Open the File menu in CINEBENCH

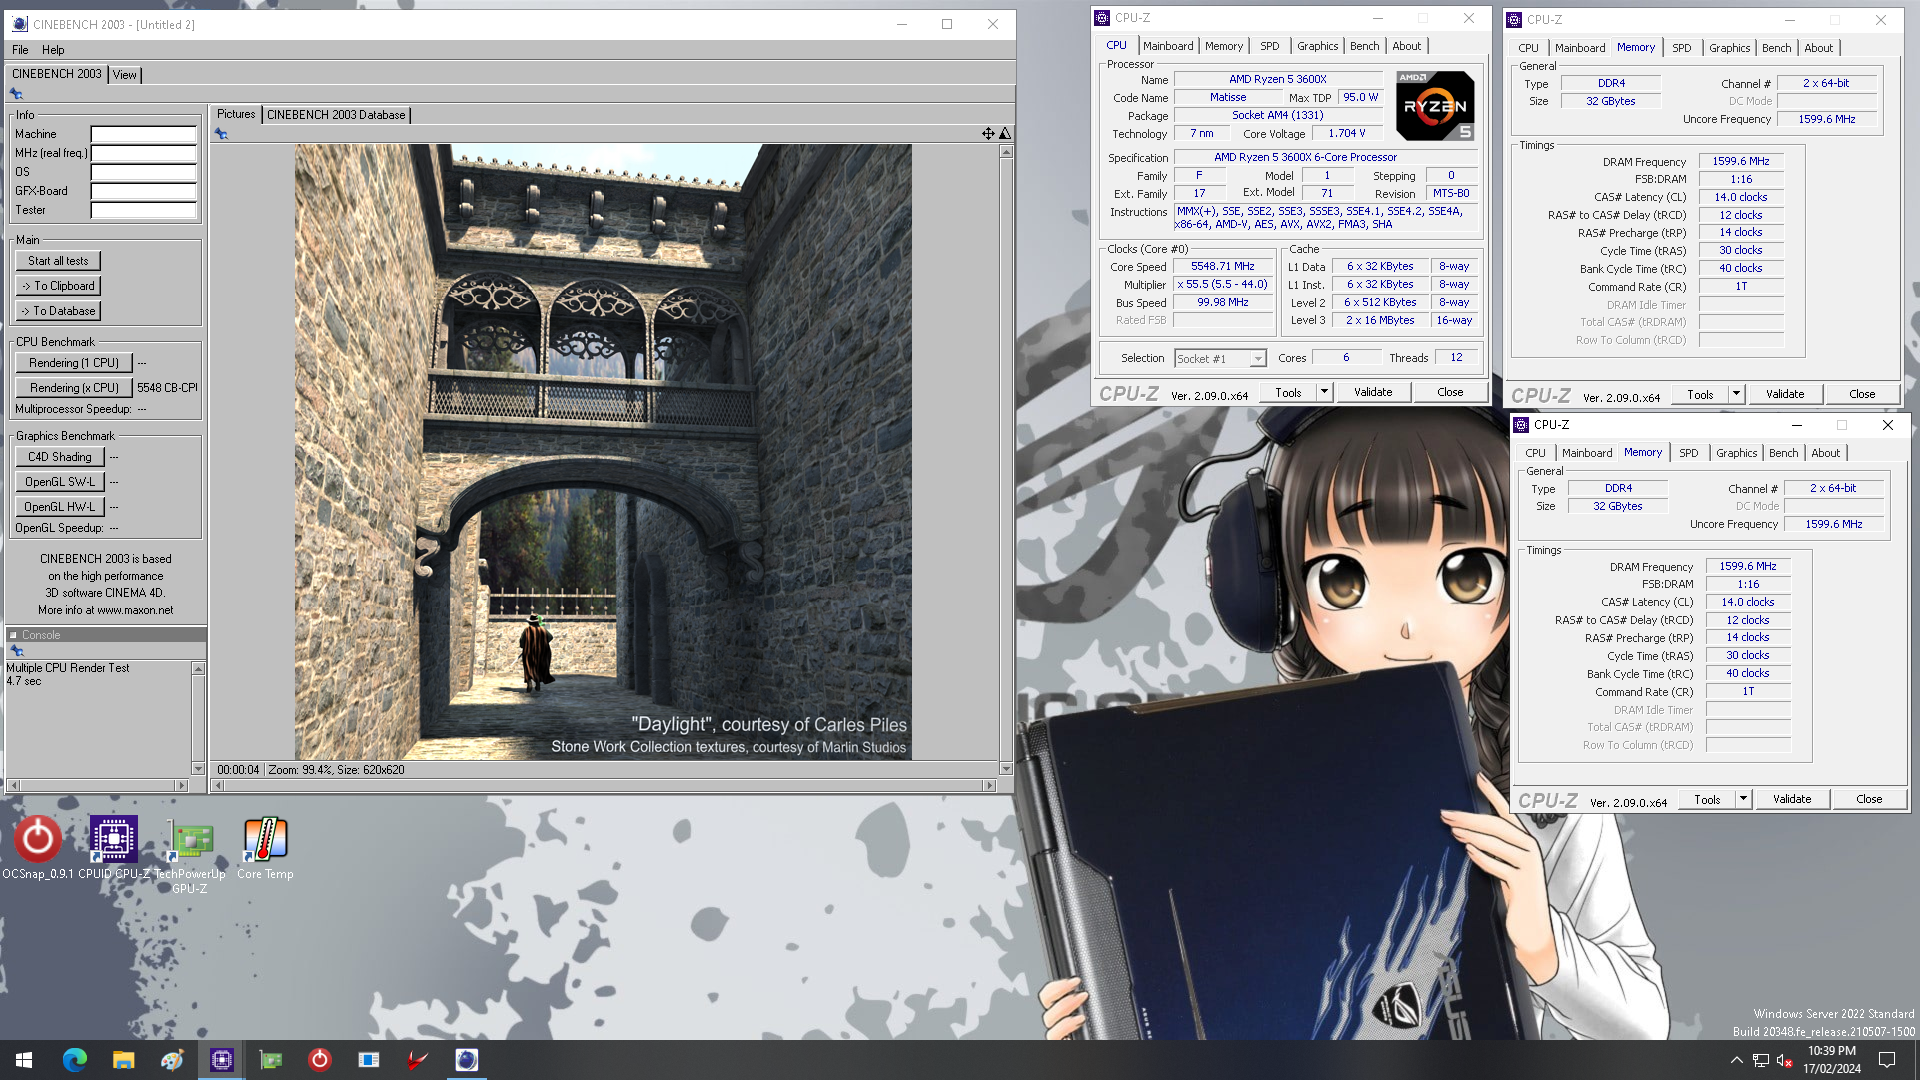pos(20,50)
